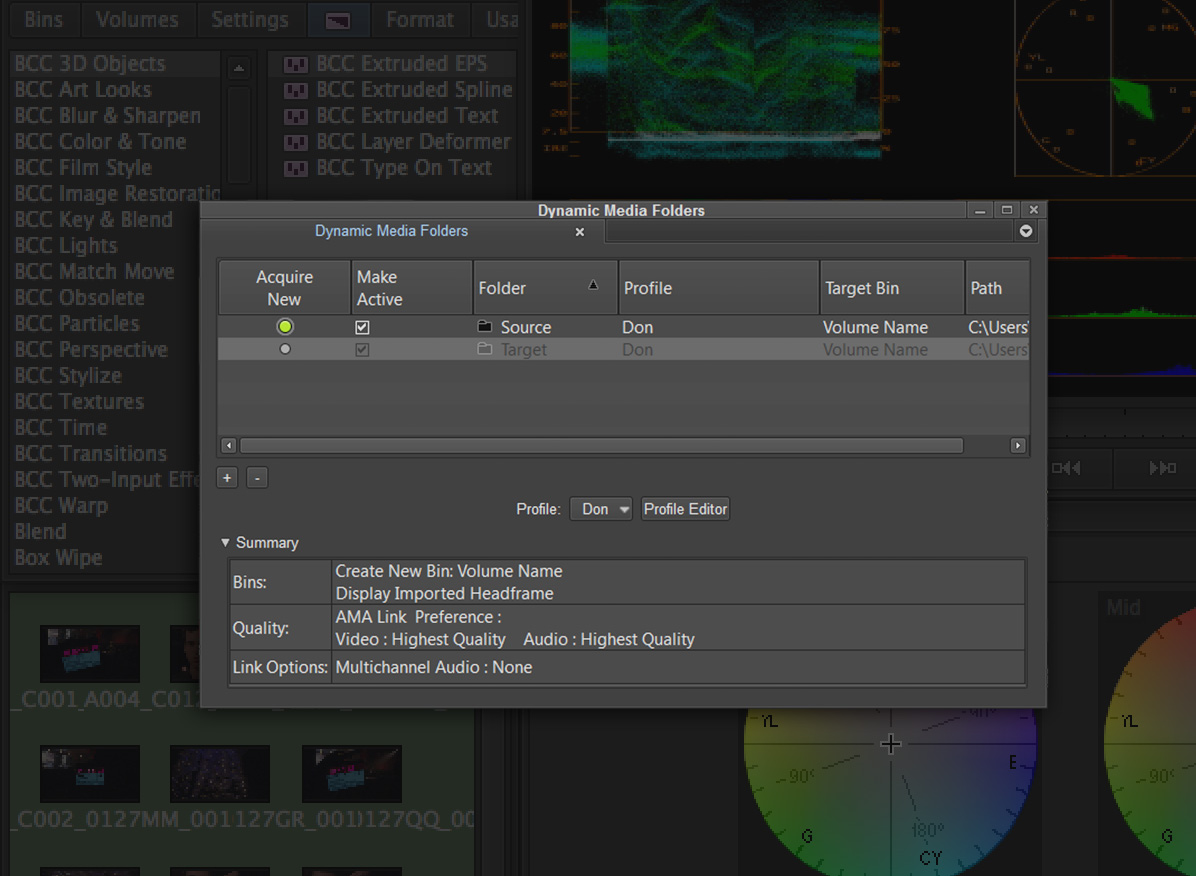Viewport: 1196px width, 876px height.
Task: Select the 127QQ clip thumbnail
Action: pyautogui.click(x=352, y=774)
